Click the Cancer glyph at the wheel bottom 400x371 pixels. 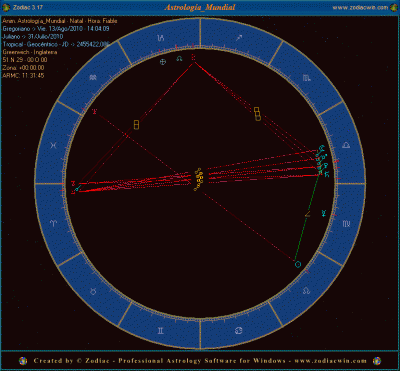239,330
